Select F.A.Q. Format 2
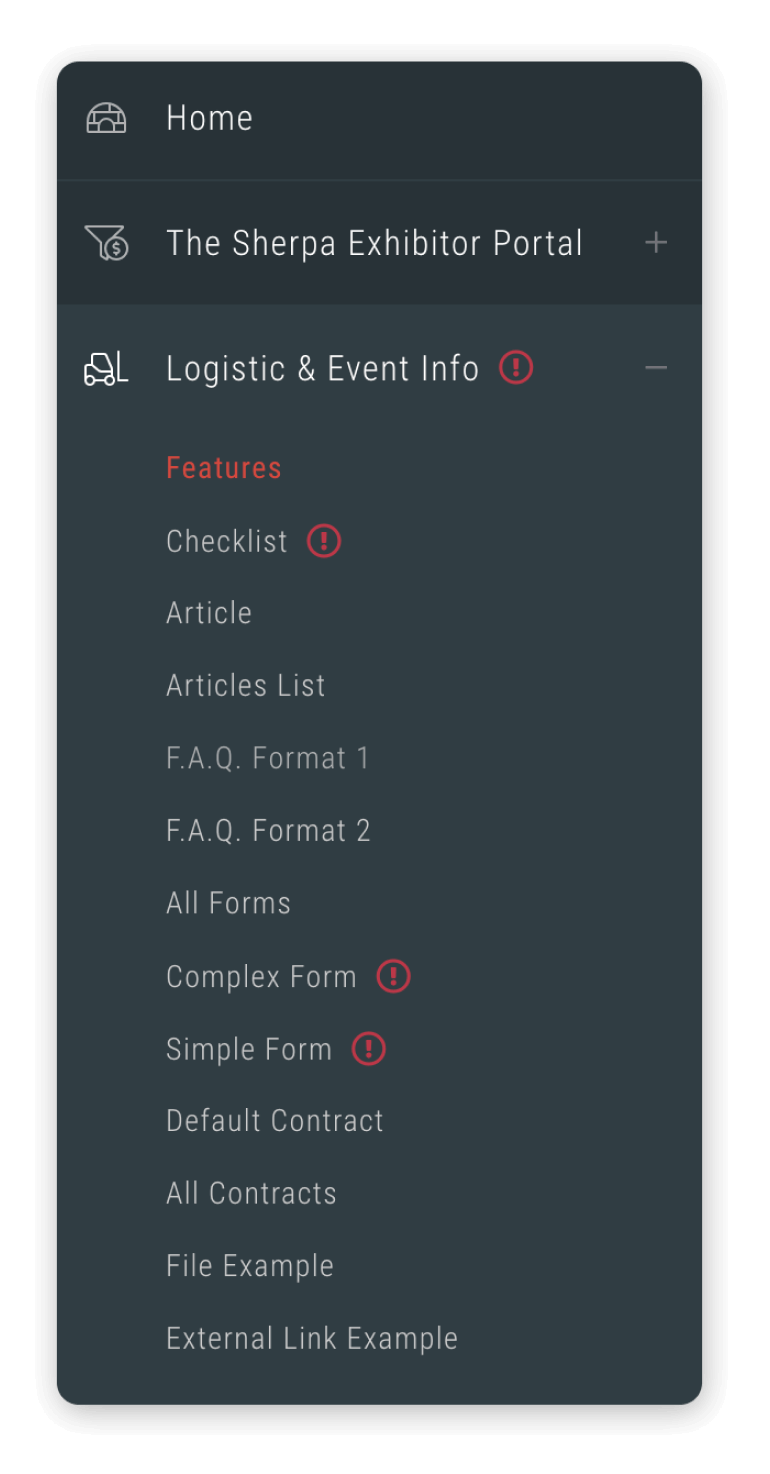Screen dimensions: 770x1474 point(268,830)
